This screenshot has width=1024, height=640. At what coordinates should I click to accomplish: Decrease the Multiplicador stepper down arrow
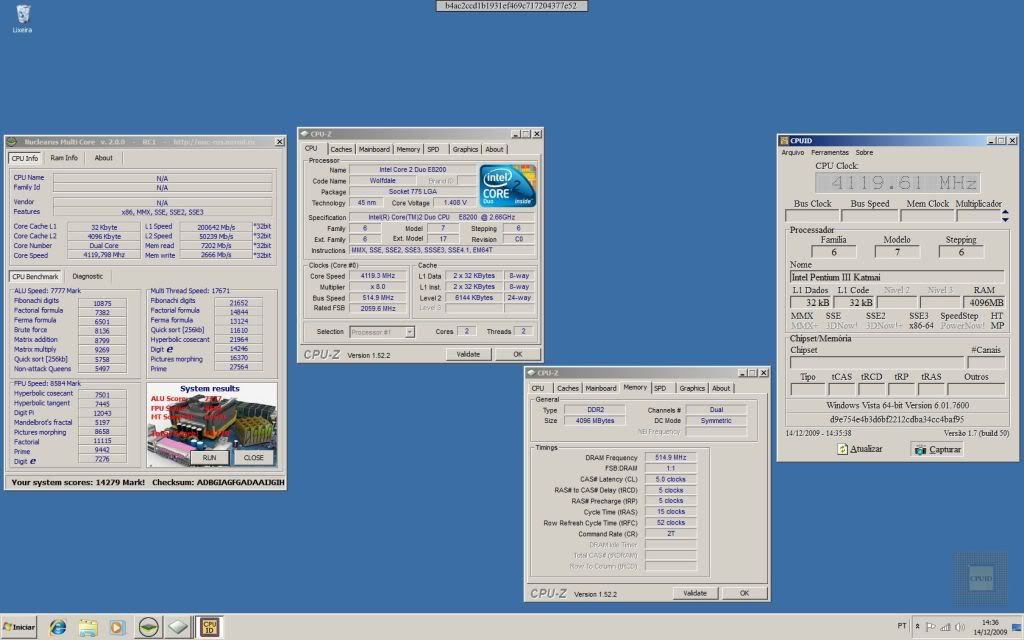(x=1005, y=219)
